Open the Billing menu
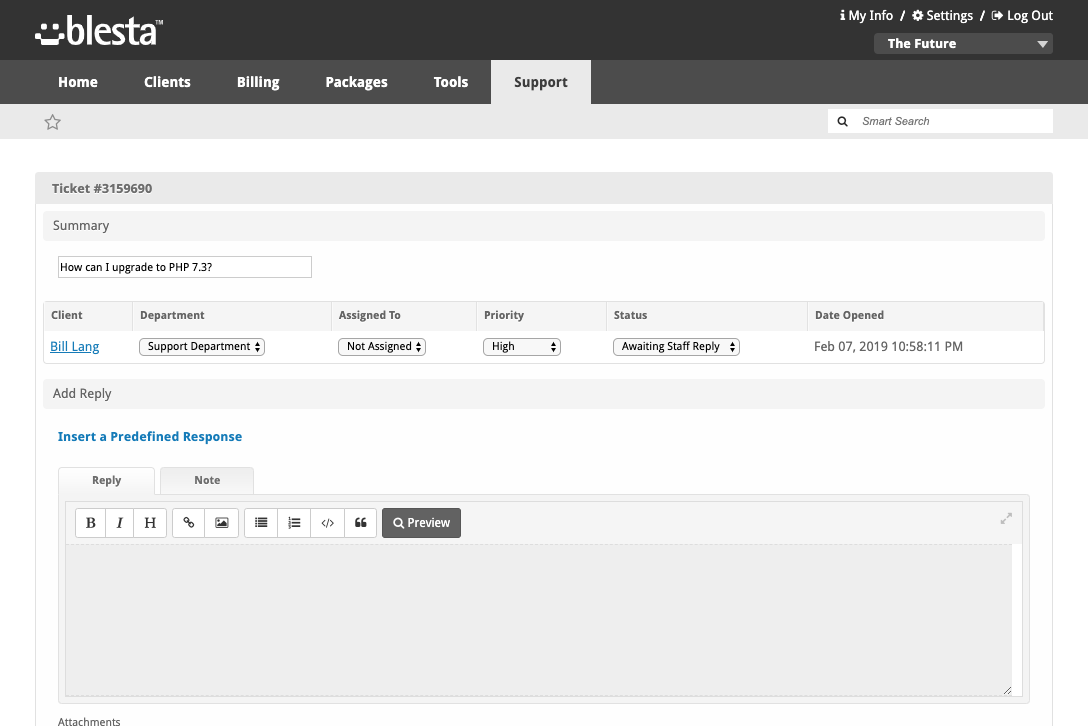This screenshot has height=726, width=1088. click(258, 82)
